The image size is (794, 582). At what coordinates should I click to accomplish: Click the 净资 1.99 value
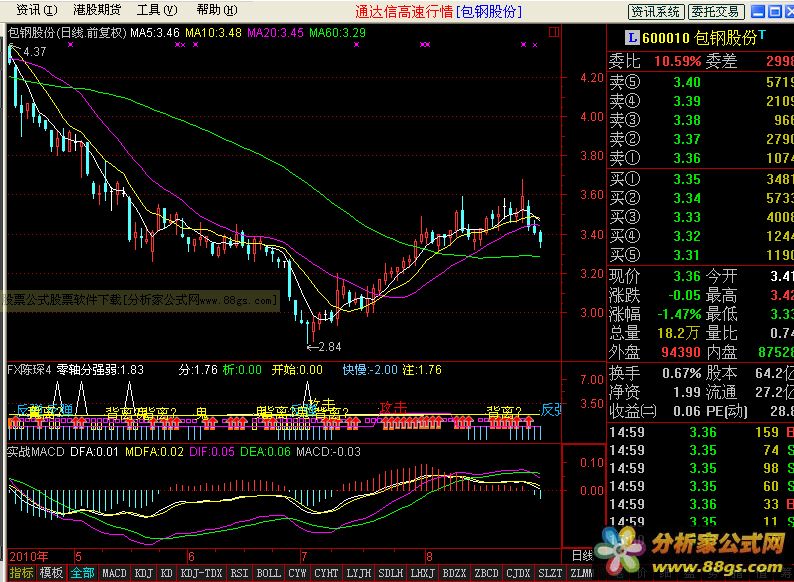point(687,392)
